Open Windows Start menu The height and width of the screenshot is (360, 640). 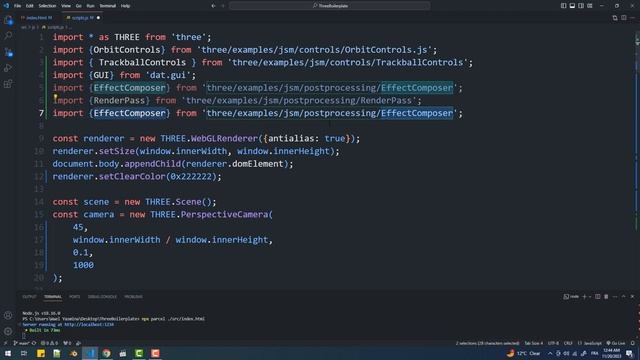click(8, 353)
